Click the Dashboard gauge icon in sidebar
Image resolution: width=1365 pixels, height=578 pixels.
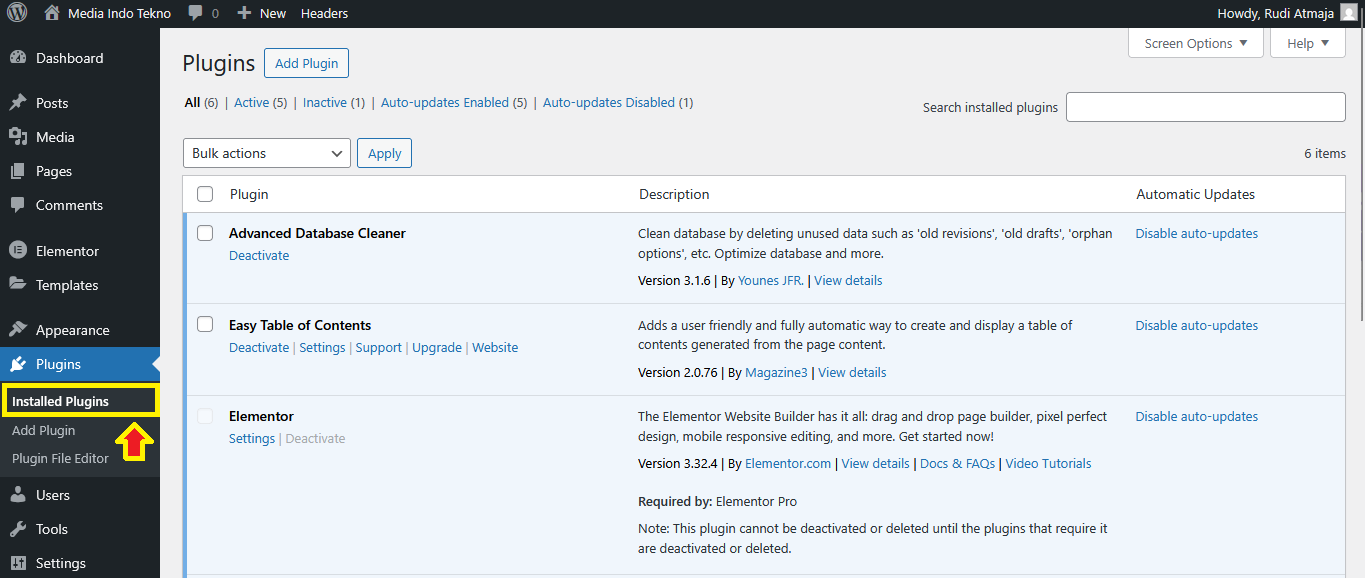coord(17,58)
